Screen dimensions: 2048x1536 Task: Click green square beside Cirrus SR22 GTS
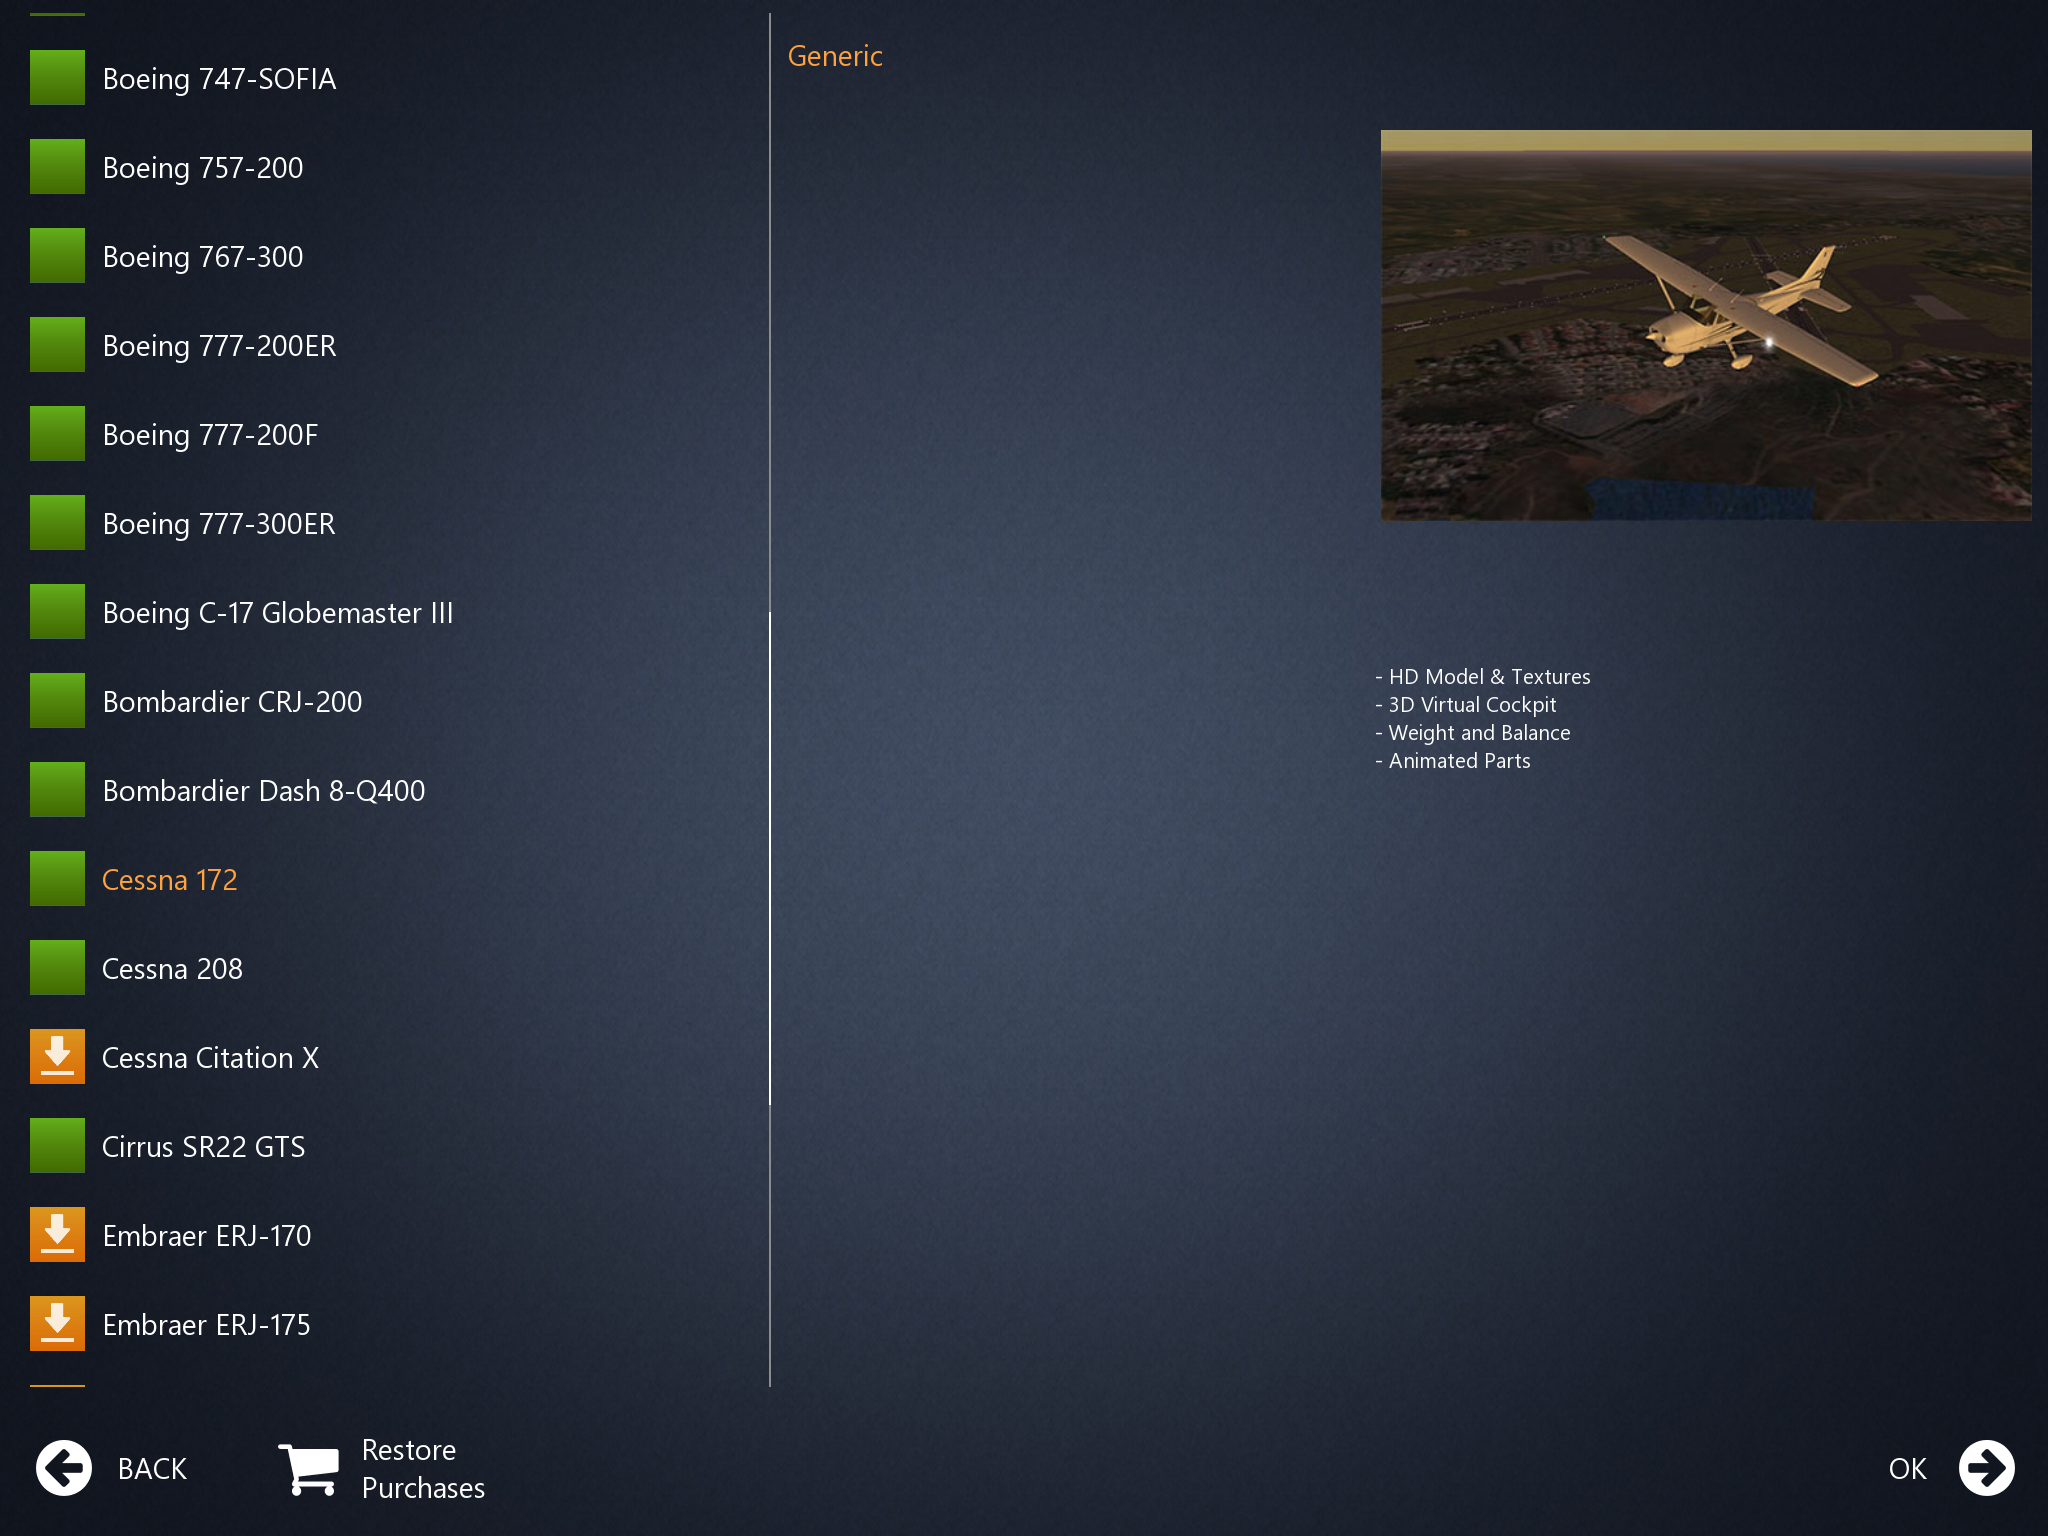[x=57, y=1146]
